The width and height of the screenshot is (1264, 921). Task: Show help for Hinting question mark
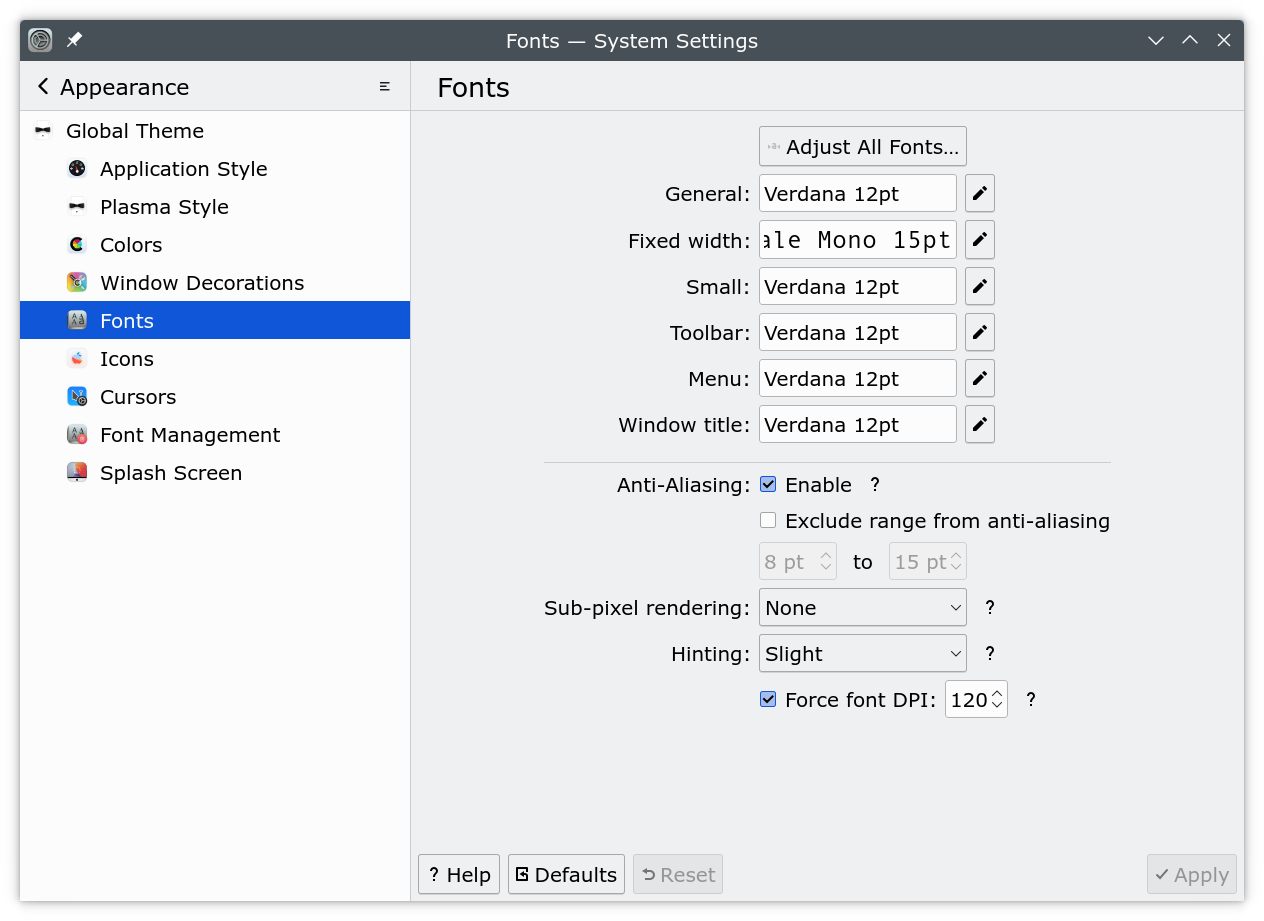[x=990, y=653]
